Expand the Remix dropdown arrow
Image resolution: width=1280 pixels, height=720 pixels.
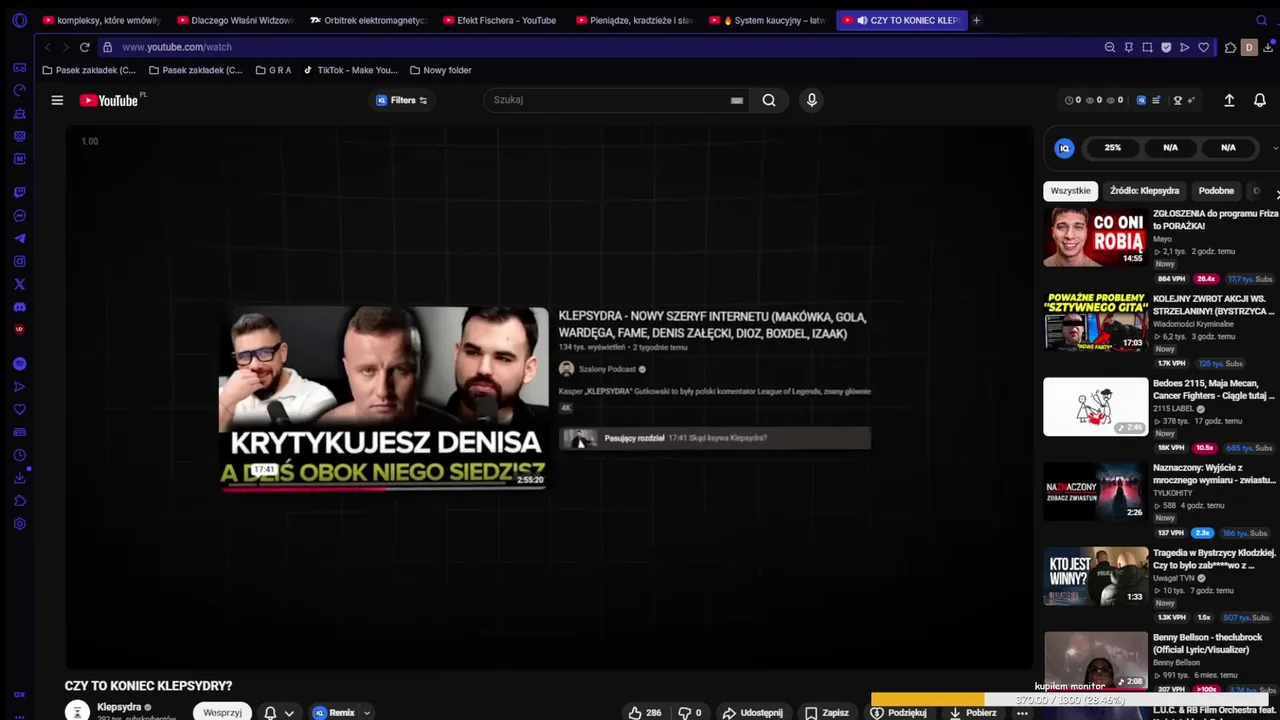coord(367,713)
